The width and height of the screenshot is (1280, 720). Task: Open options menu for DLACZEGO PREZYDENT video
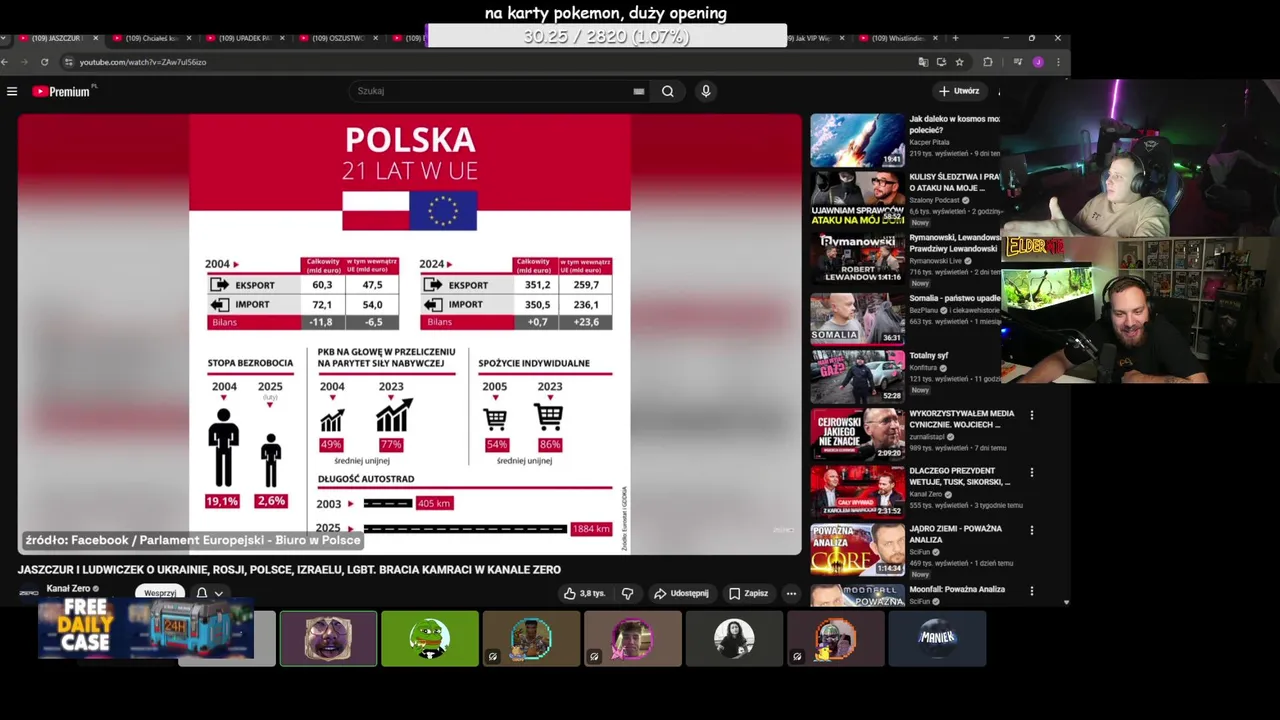pyautogui.click(x=1032, y=472)
